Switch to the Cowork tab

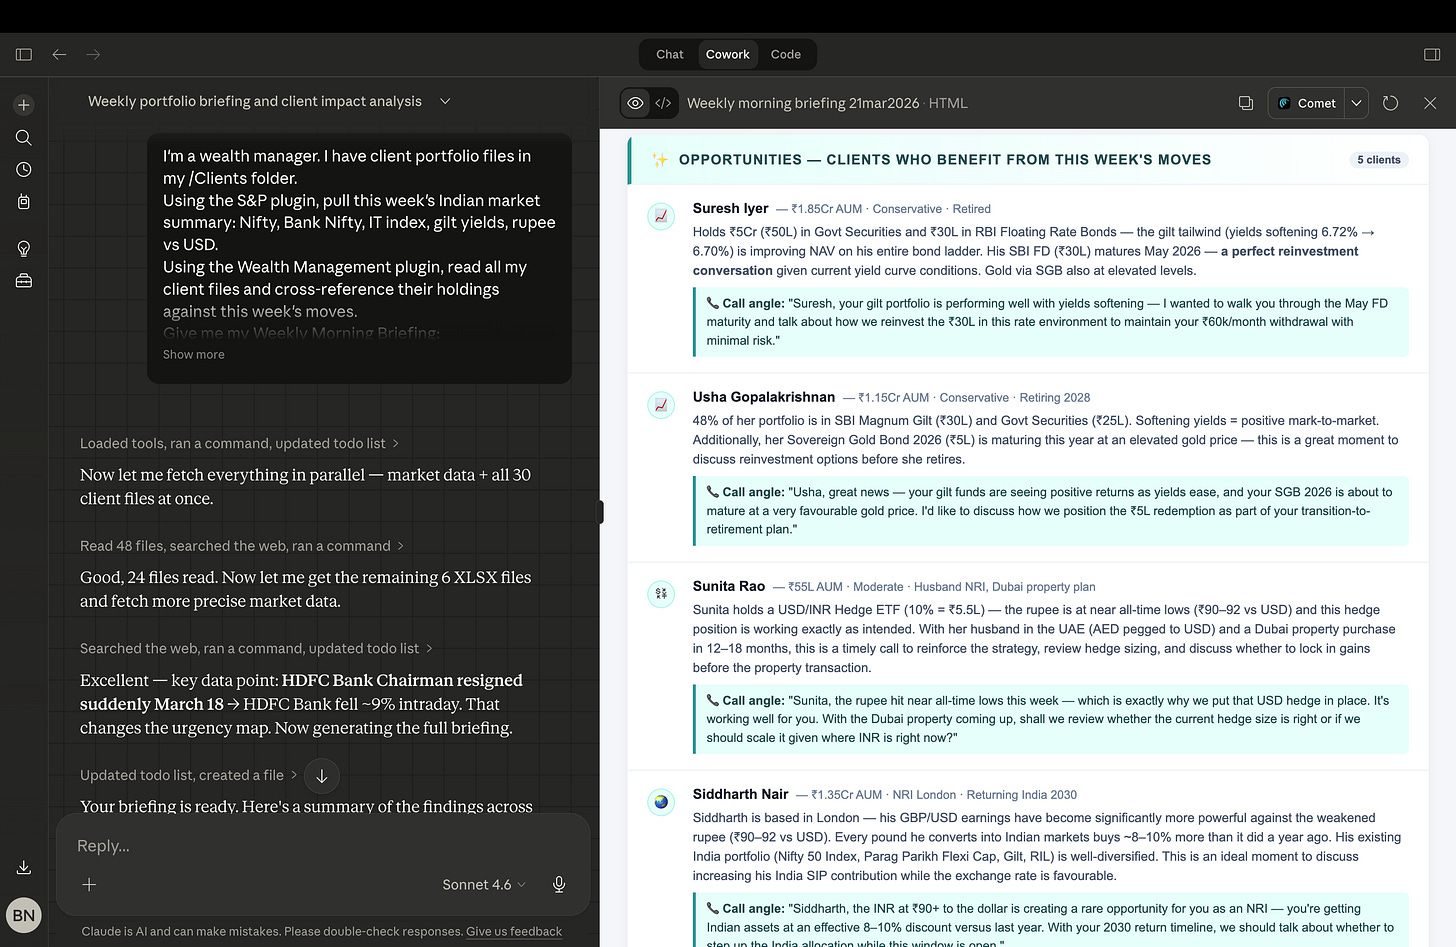coord(727,54)
